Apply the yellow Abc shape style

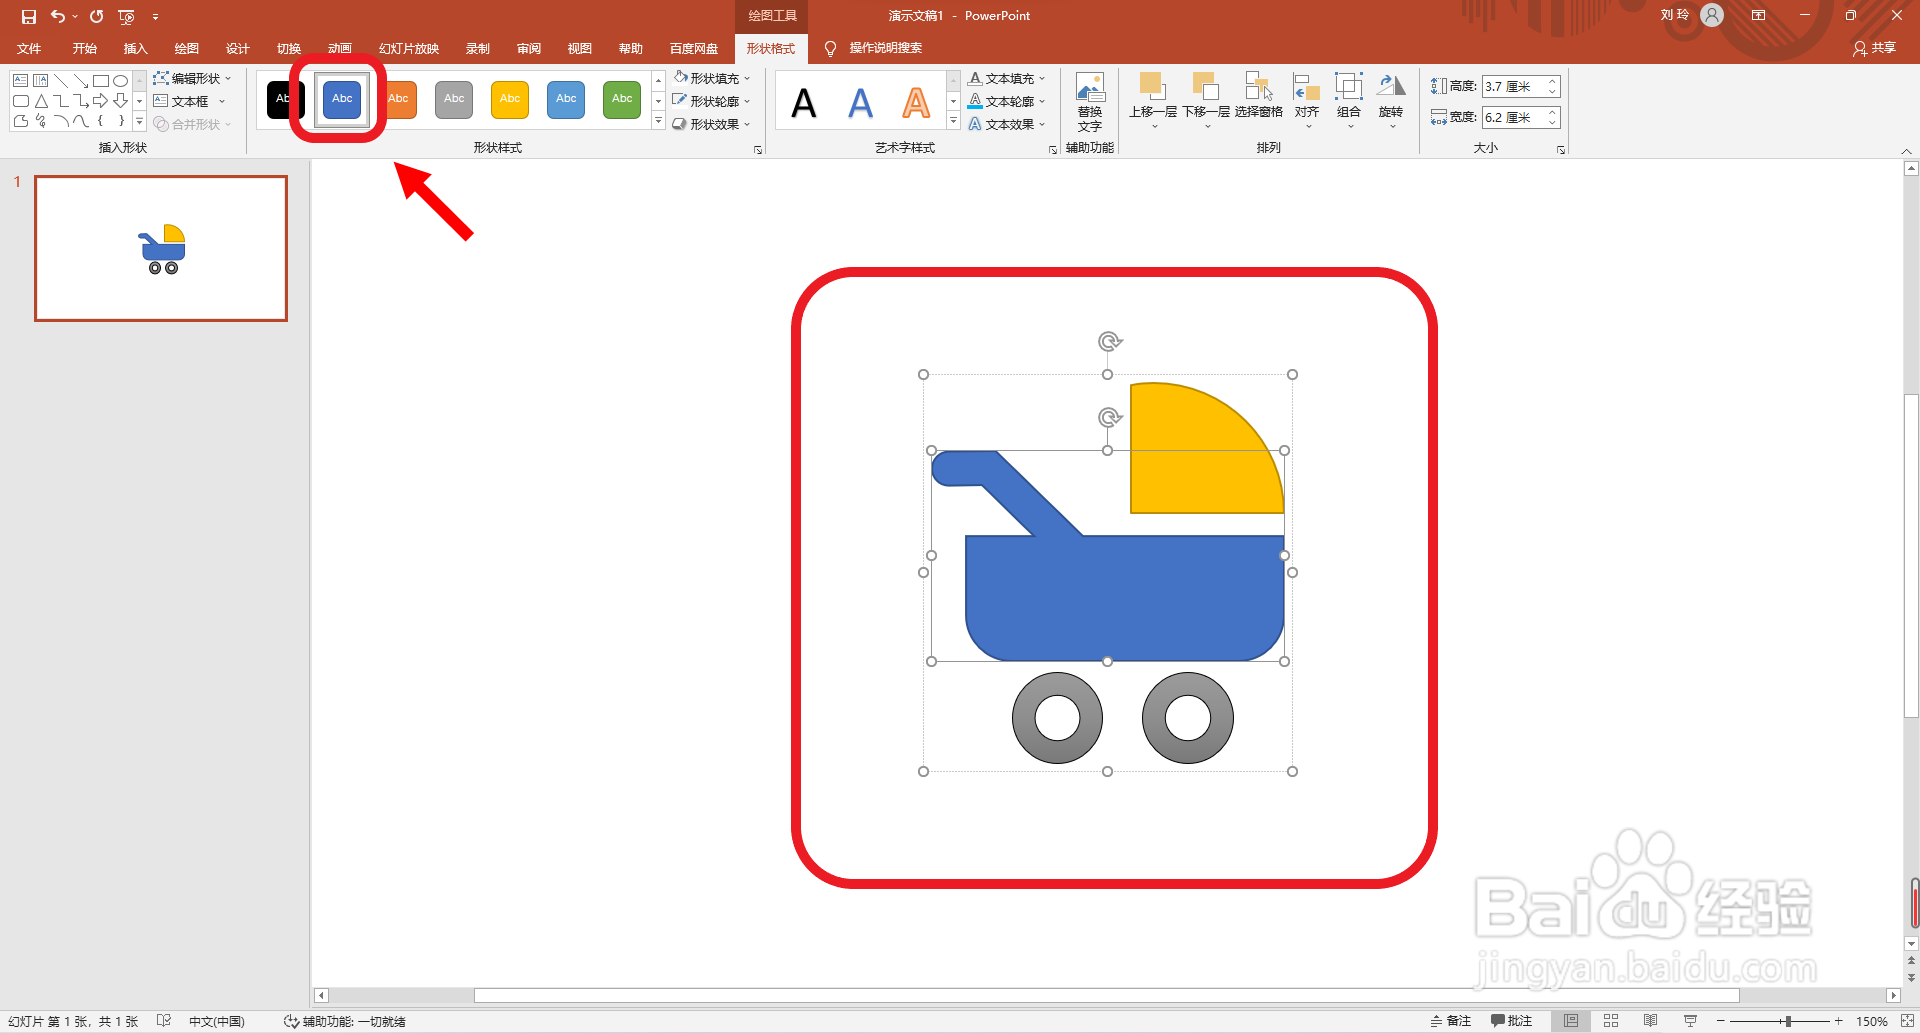(x=510, y=99)
